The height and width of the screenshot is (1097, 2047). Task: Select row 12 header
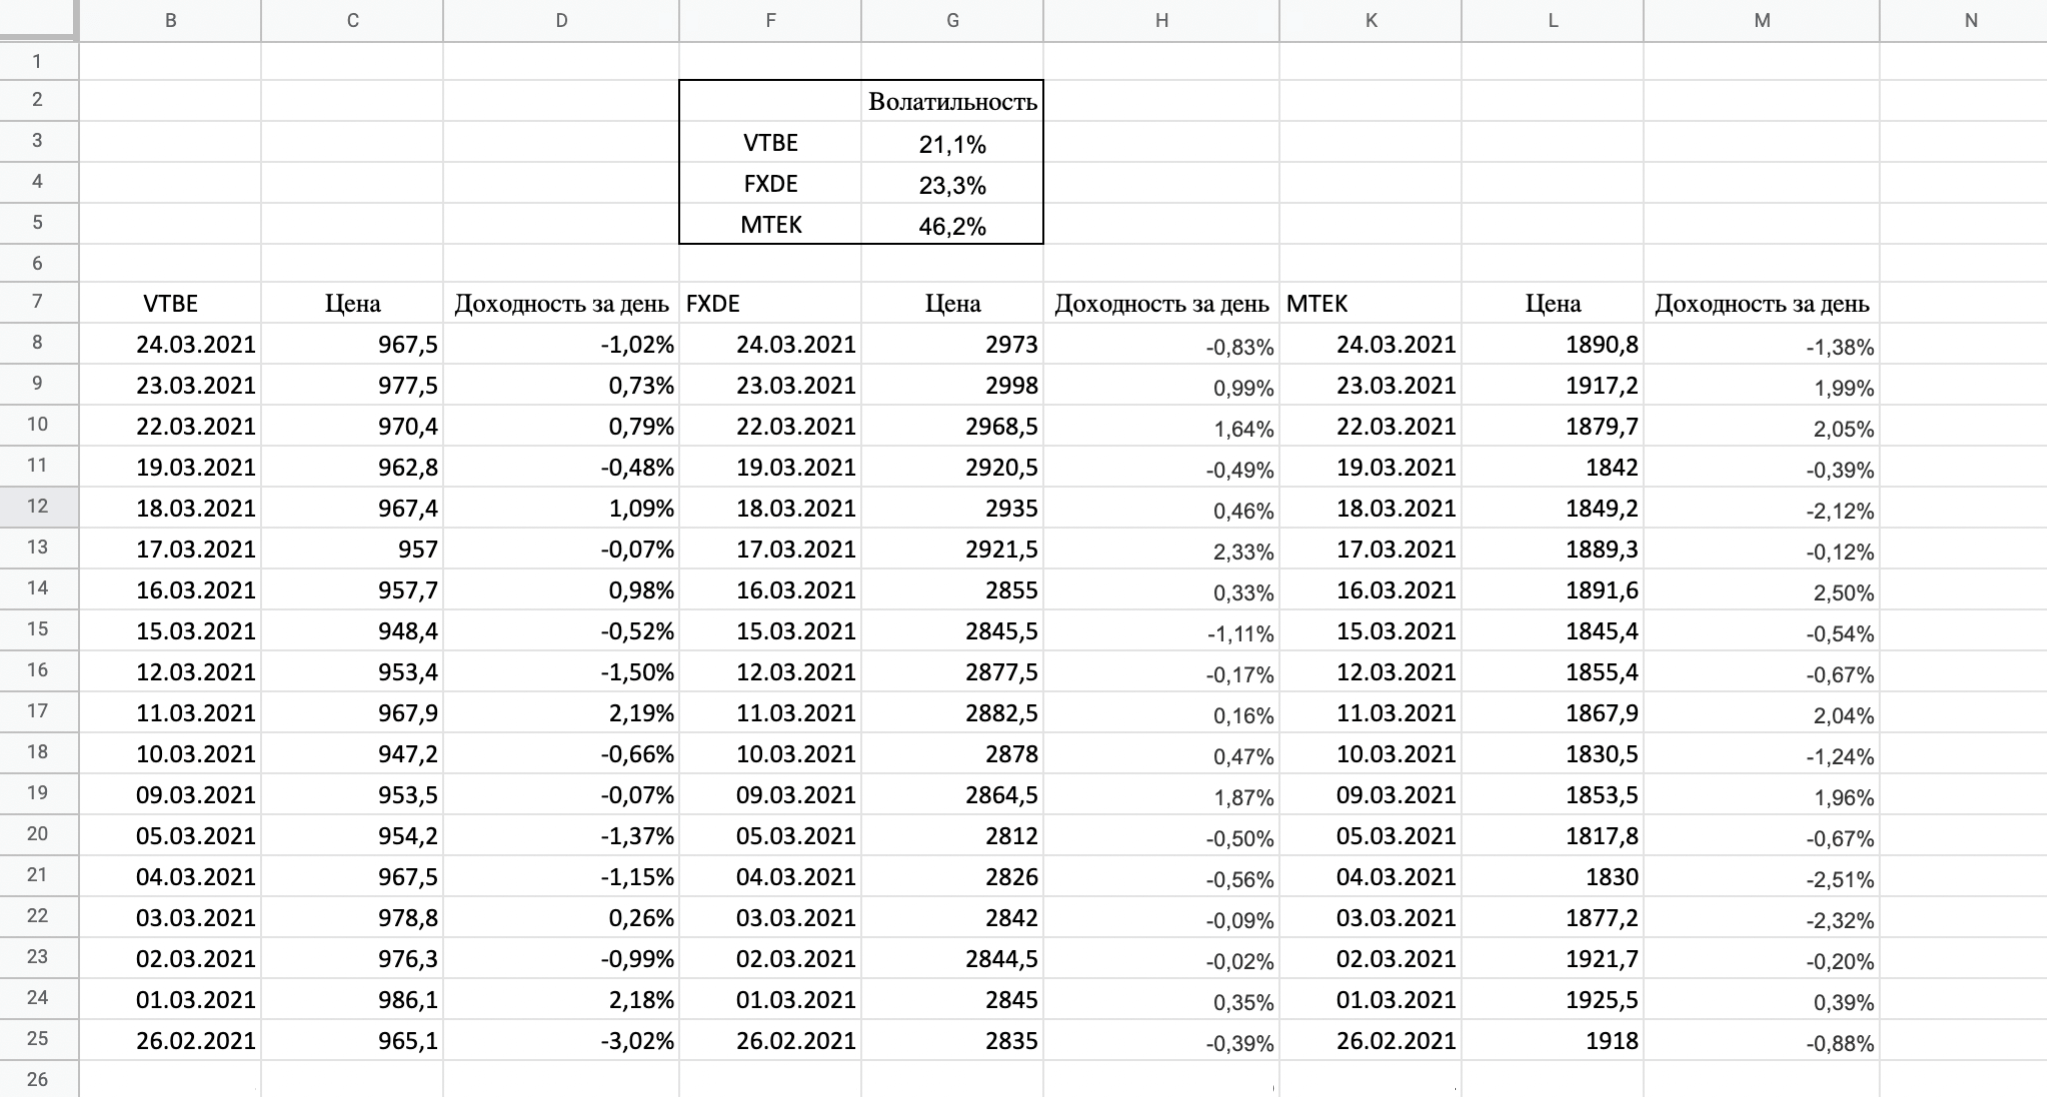point(38,507)
